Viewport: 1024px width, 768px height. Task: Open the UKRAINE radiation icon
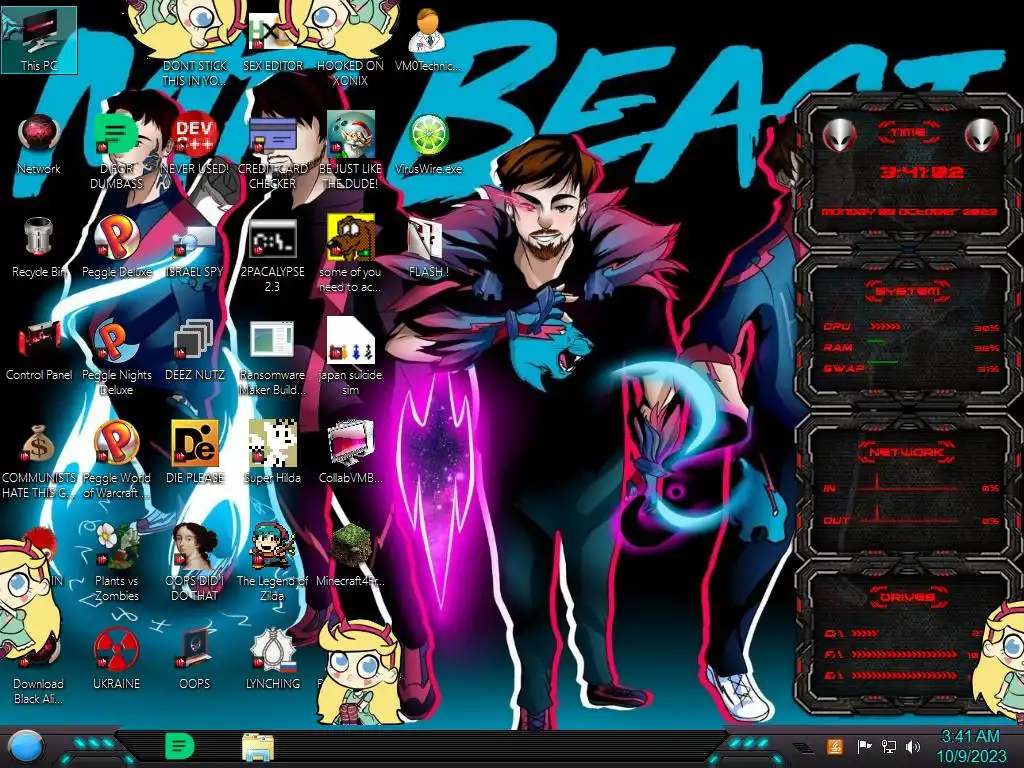[x=116, y=660]
